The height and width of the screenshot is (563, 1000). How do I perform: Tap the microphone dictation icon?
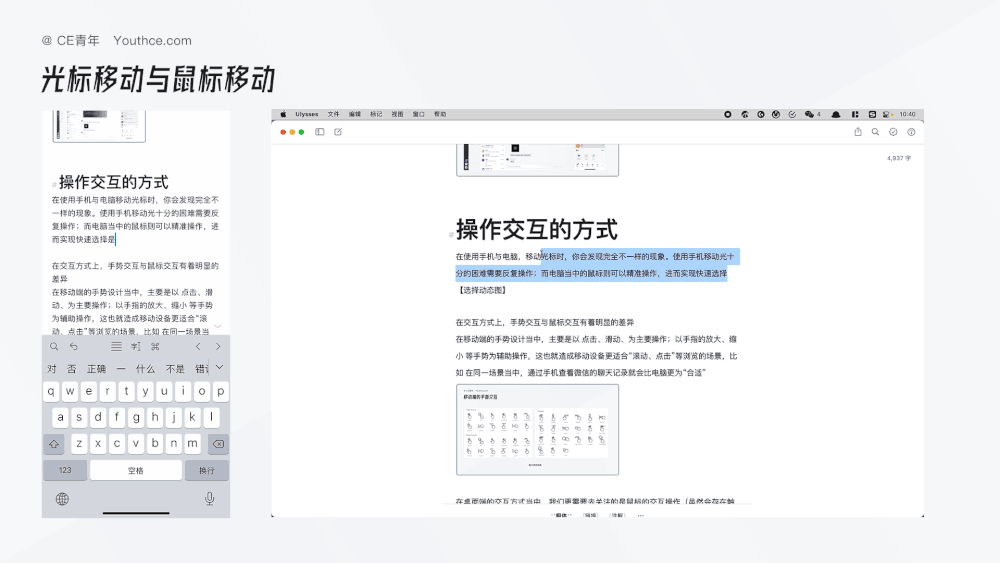[x=209, y=498]
